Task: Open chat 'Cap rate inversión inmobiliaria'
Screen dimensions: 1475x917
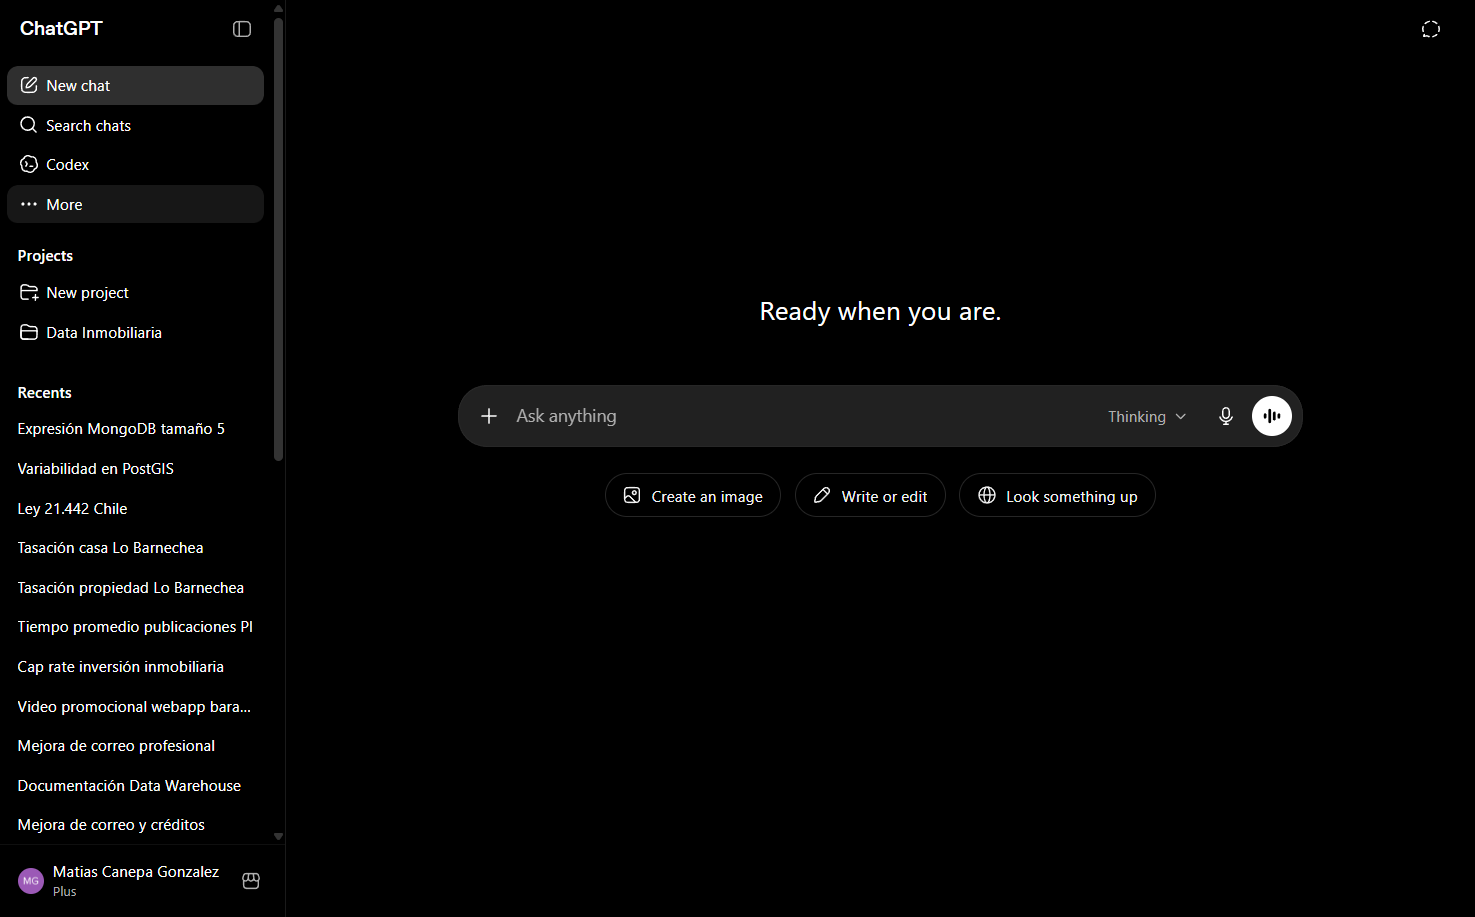Action: coord(135,667)
